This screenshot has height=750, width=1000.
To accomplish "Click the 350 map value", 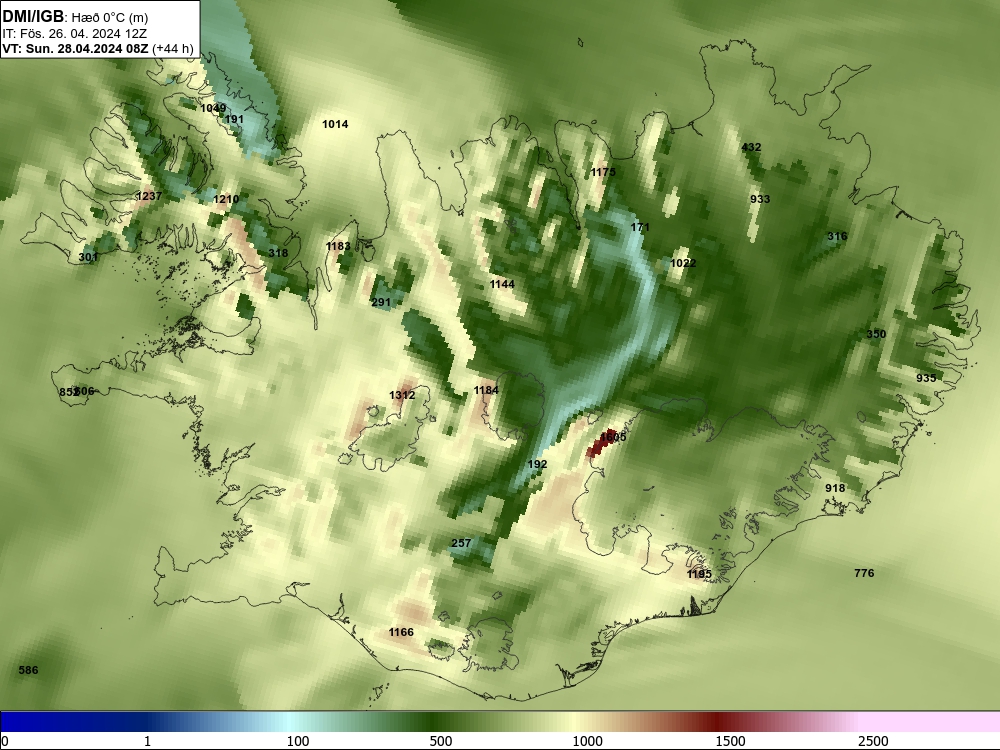I will point(876,334).
